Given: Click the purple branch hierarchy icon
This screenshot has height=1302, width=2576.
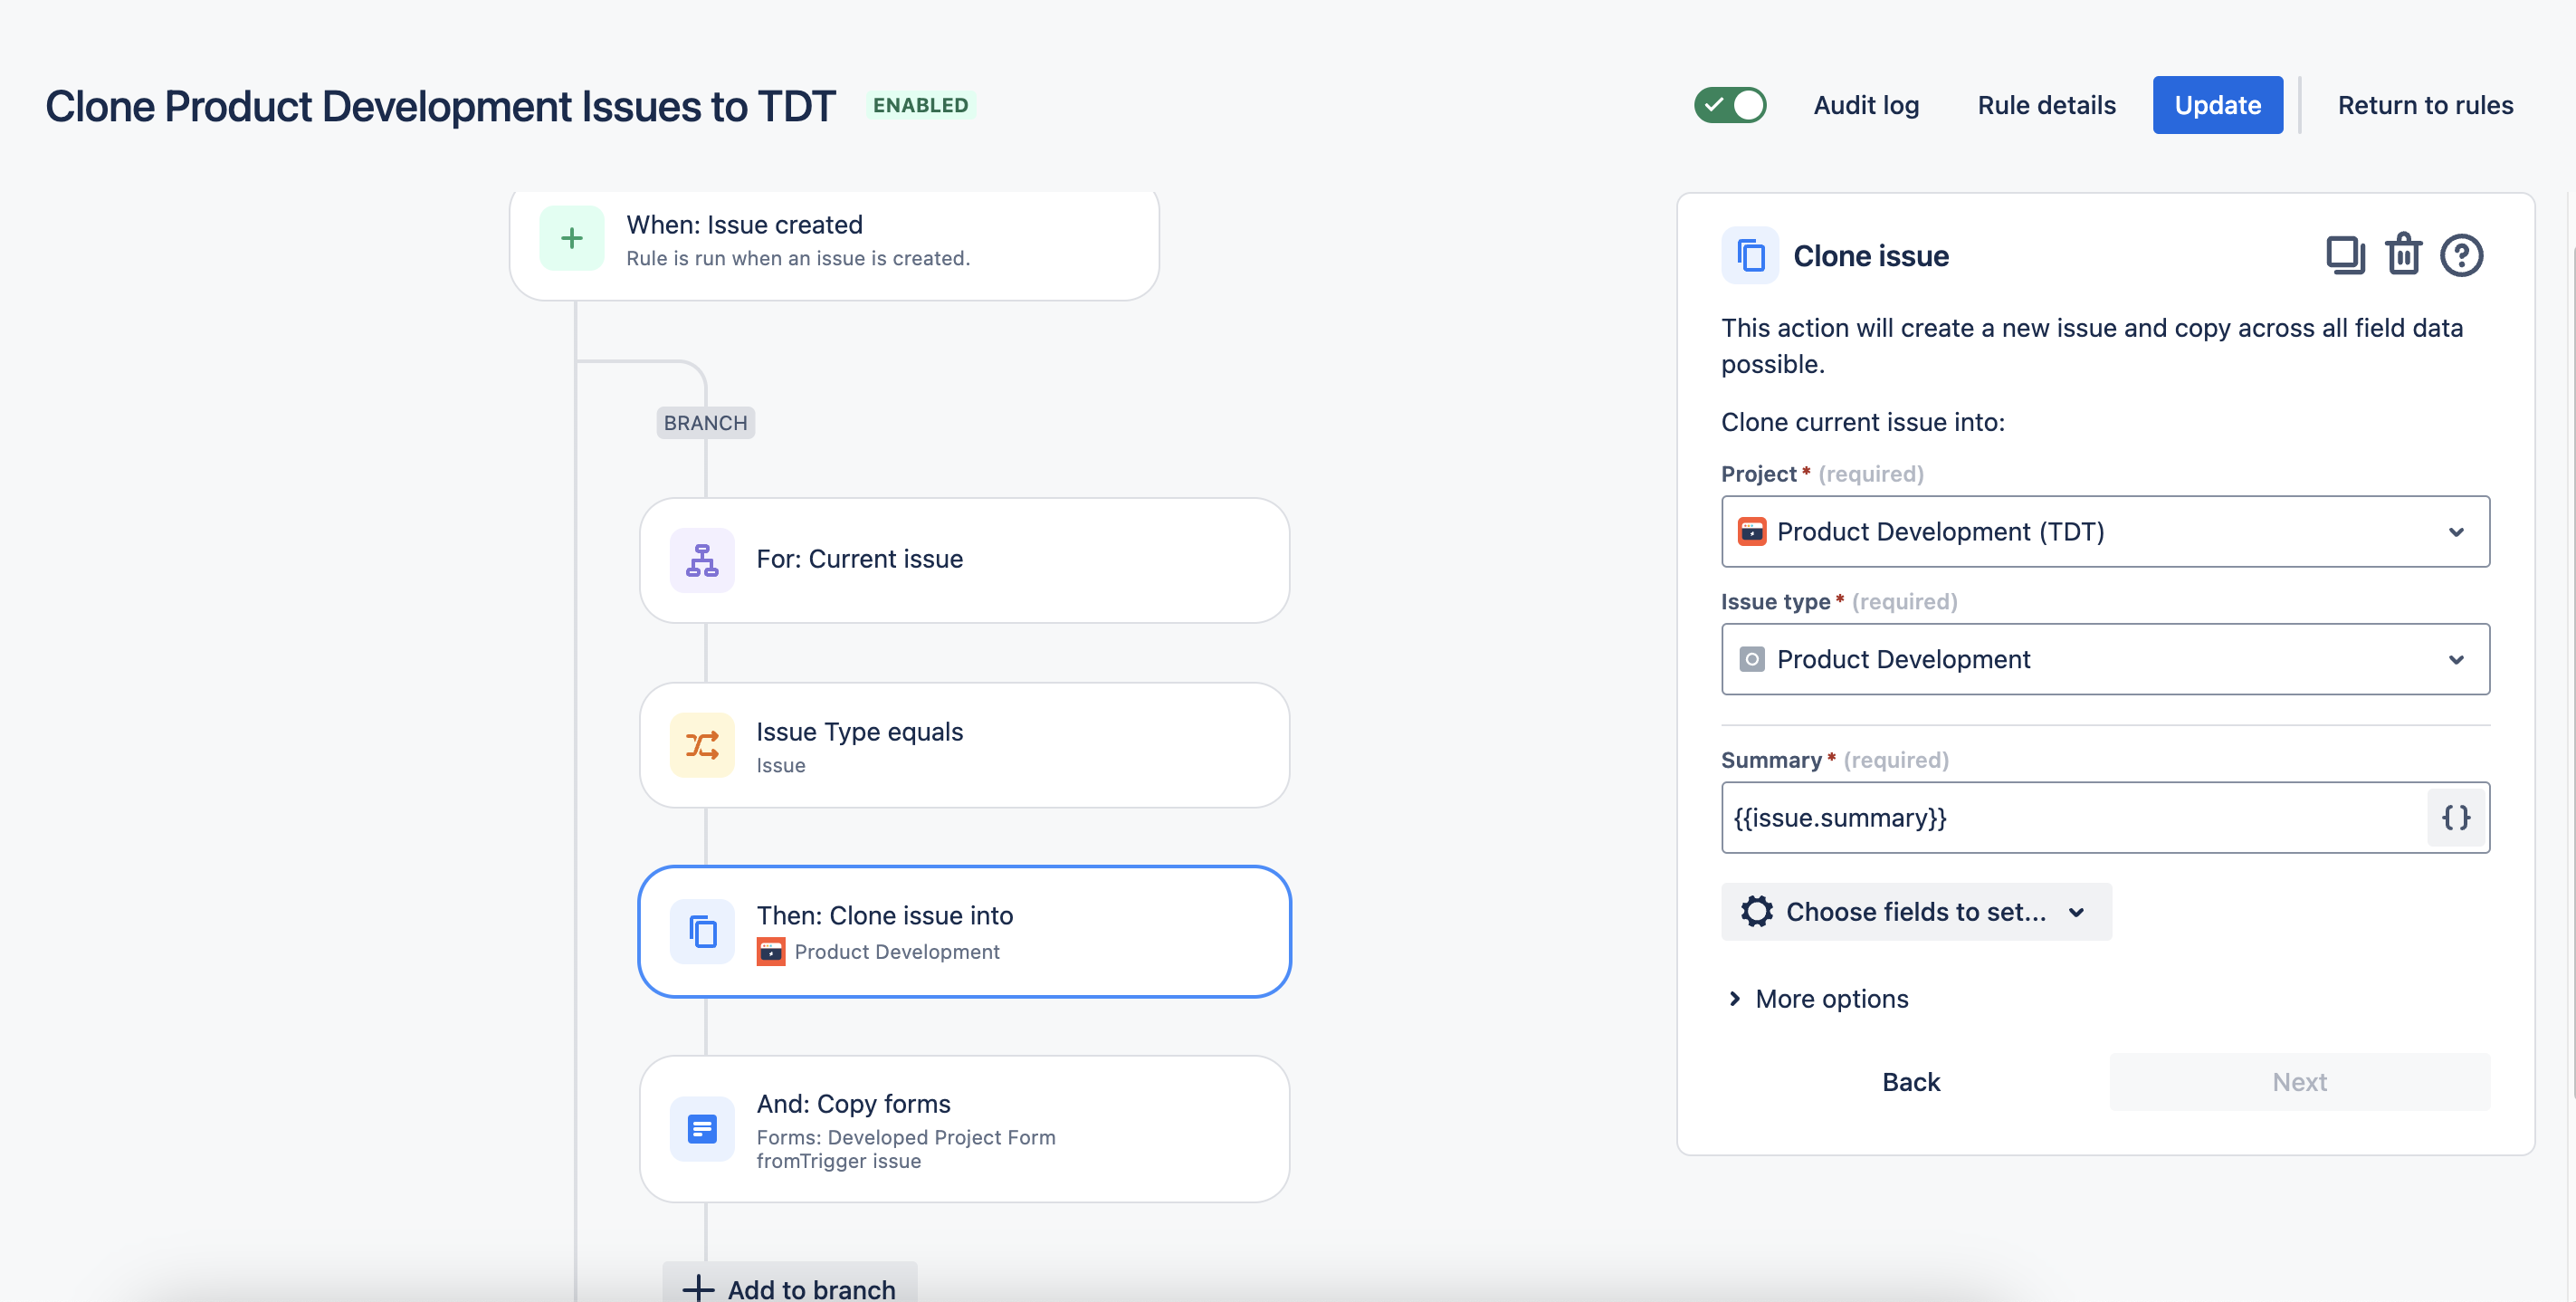Looking at the screenshot, I should 702,560.
